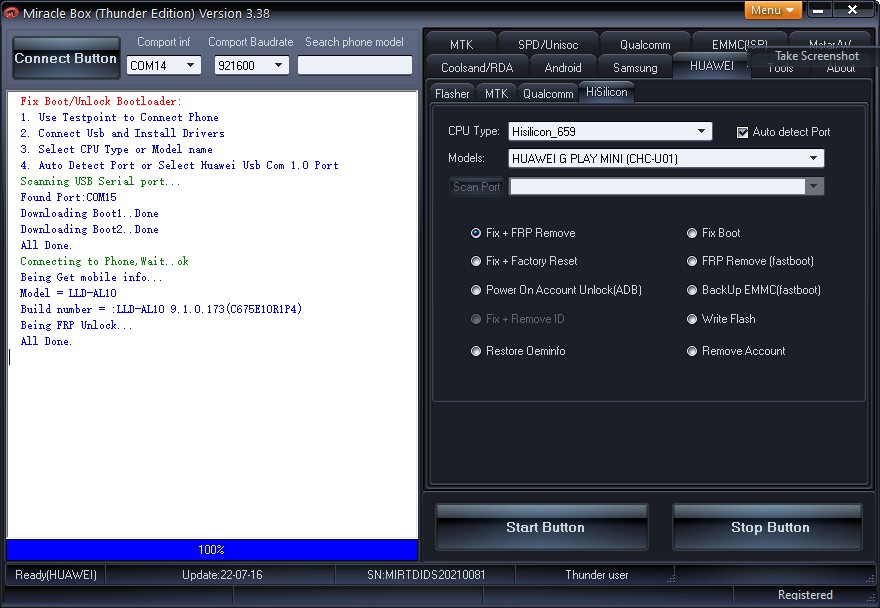
Task: Focus the Search phone model field
Action: tap(355, 65)
